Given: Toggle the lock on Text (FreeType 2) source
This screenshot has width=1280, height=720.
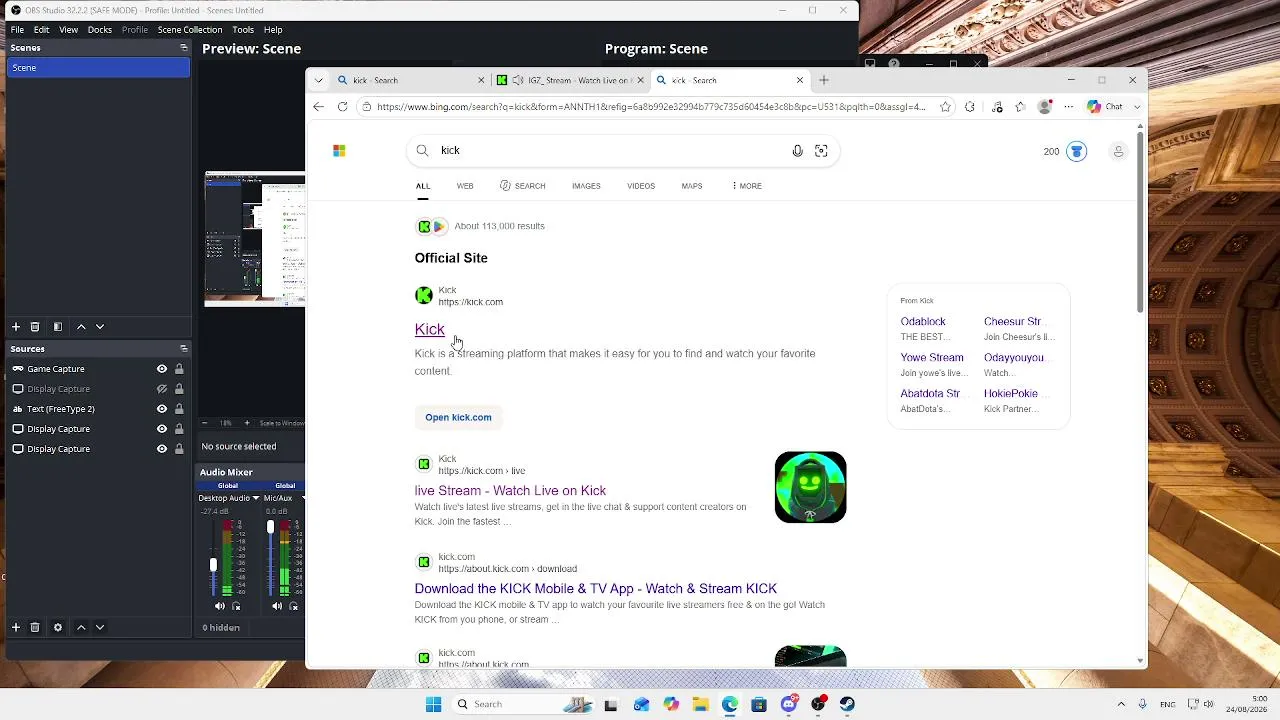Looking at the screenshot, I should coord(179,409).
